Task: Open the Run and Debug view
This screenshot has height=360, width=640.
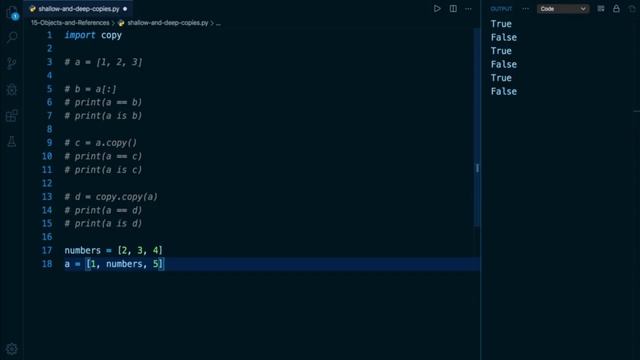Action: (12, 89)
